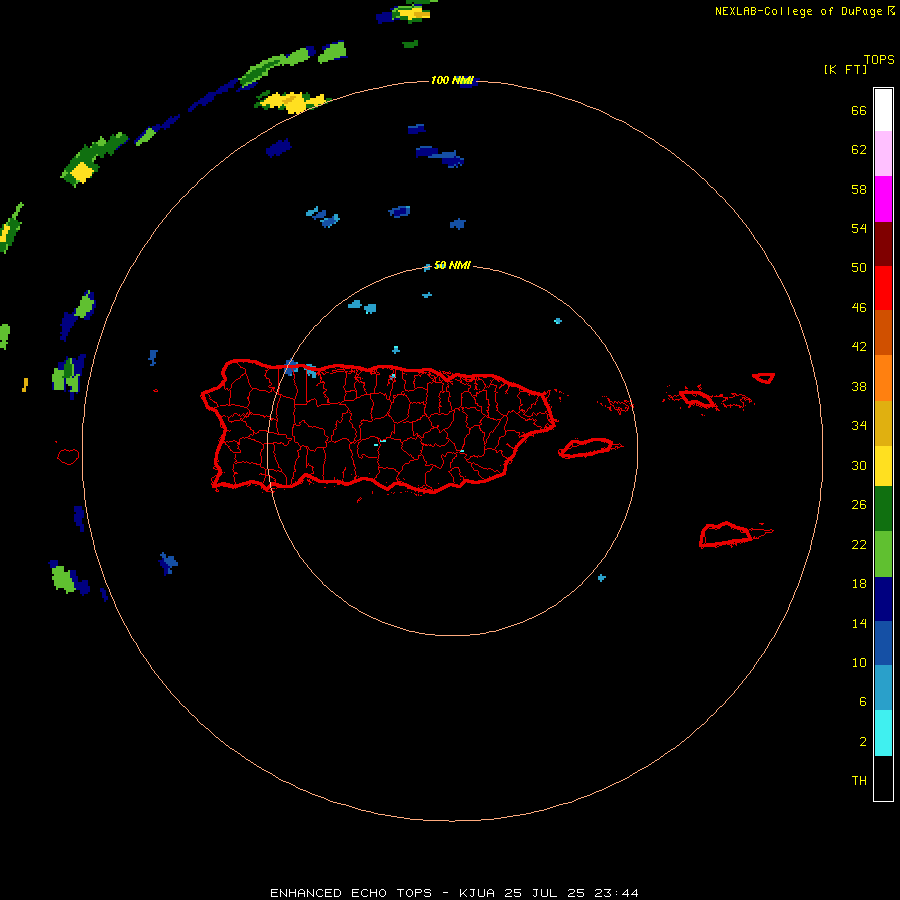Screen dimensions: 900x900
Task: Click the 58 value on the legend
Action: point(859,189)
